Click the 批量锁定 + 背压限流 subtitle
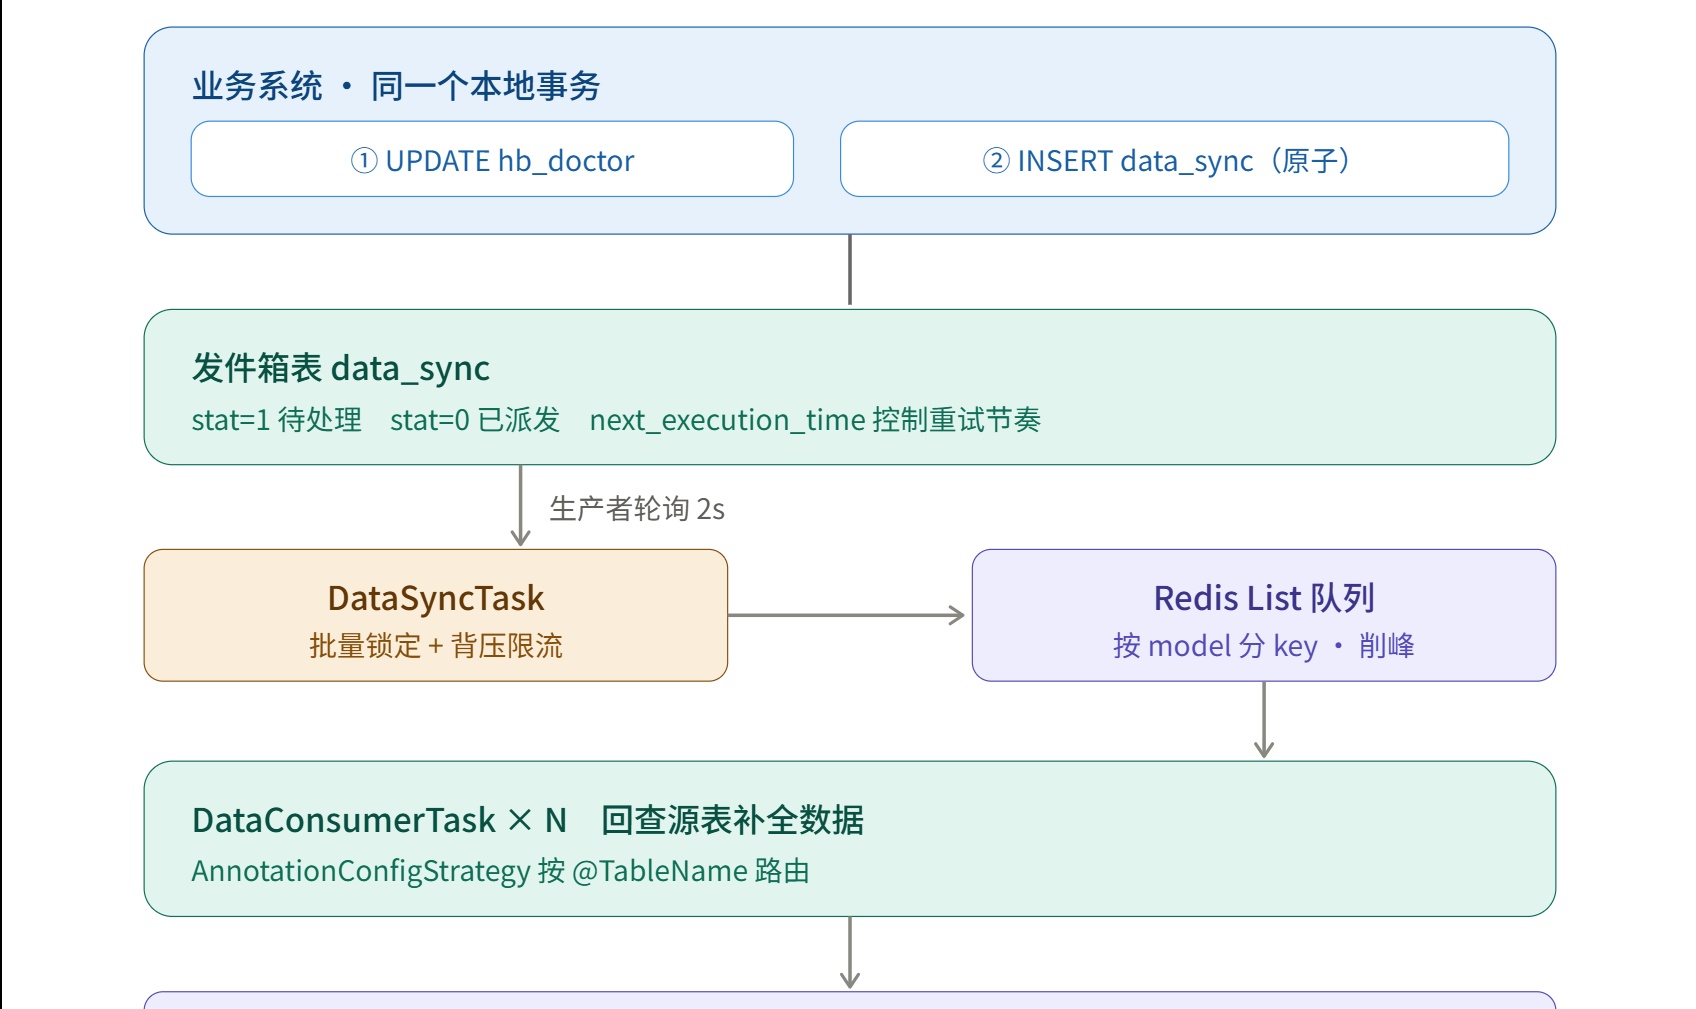The width and height of the screenshot is (1696, 1009). pyautogui.click(x=436, y=646)
